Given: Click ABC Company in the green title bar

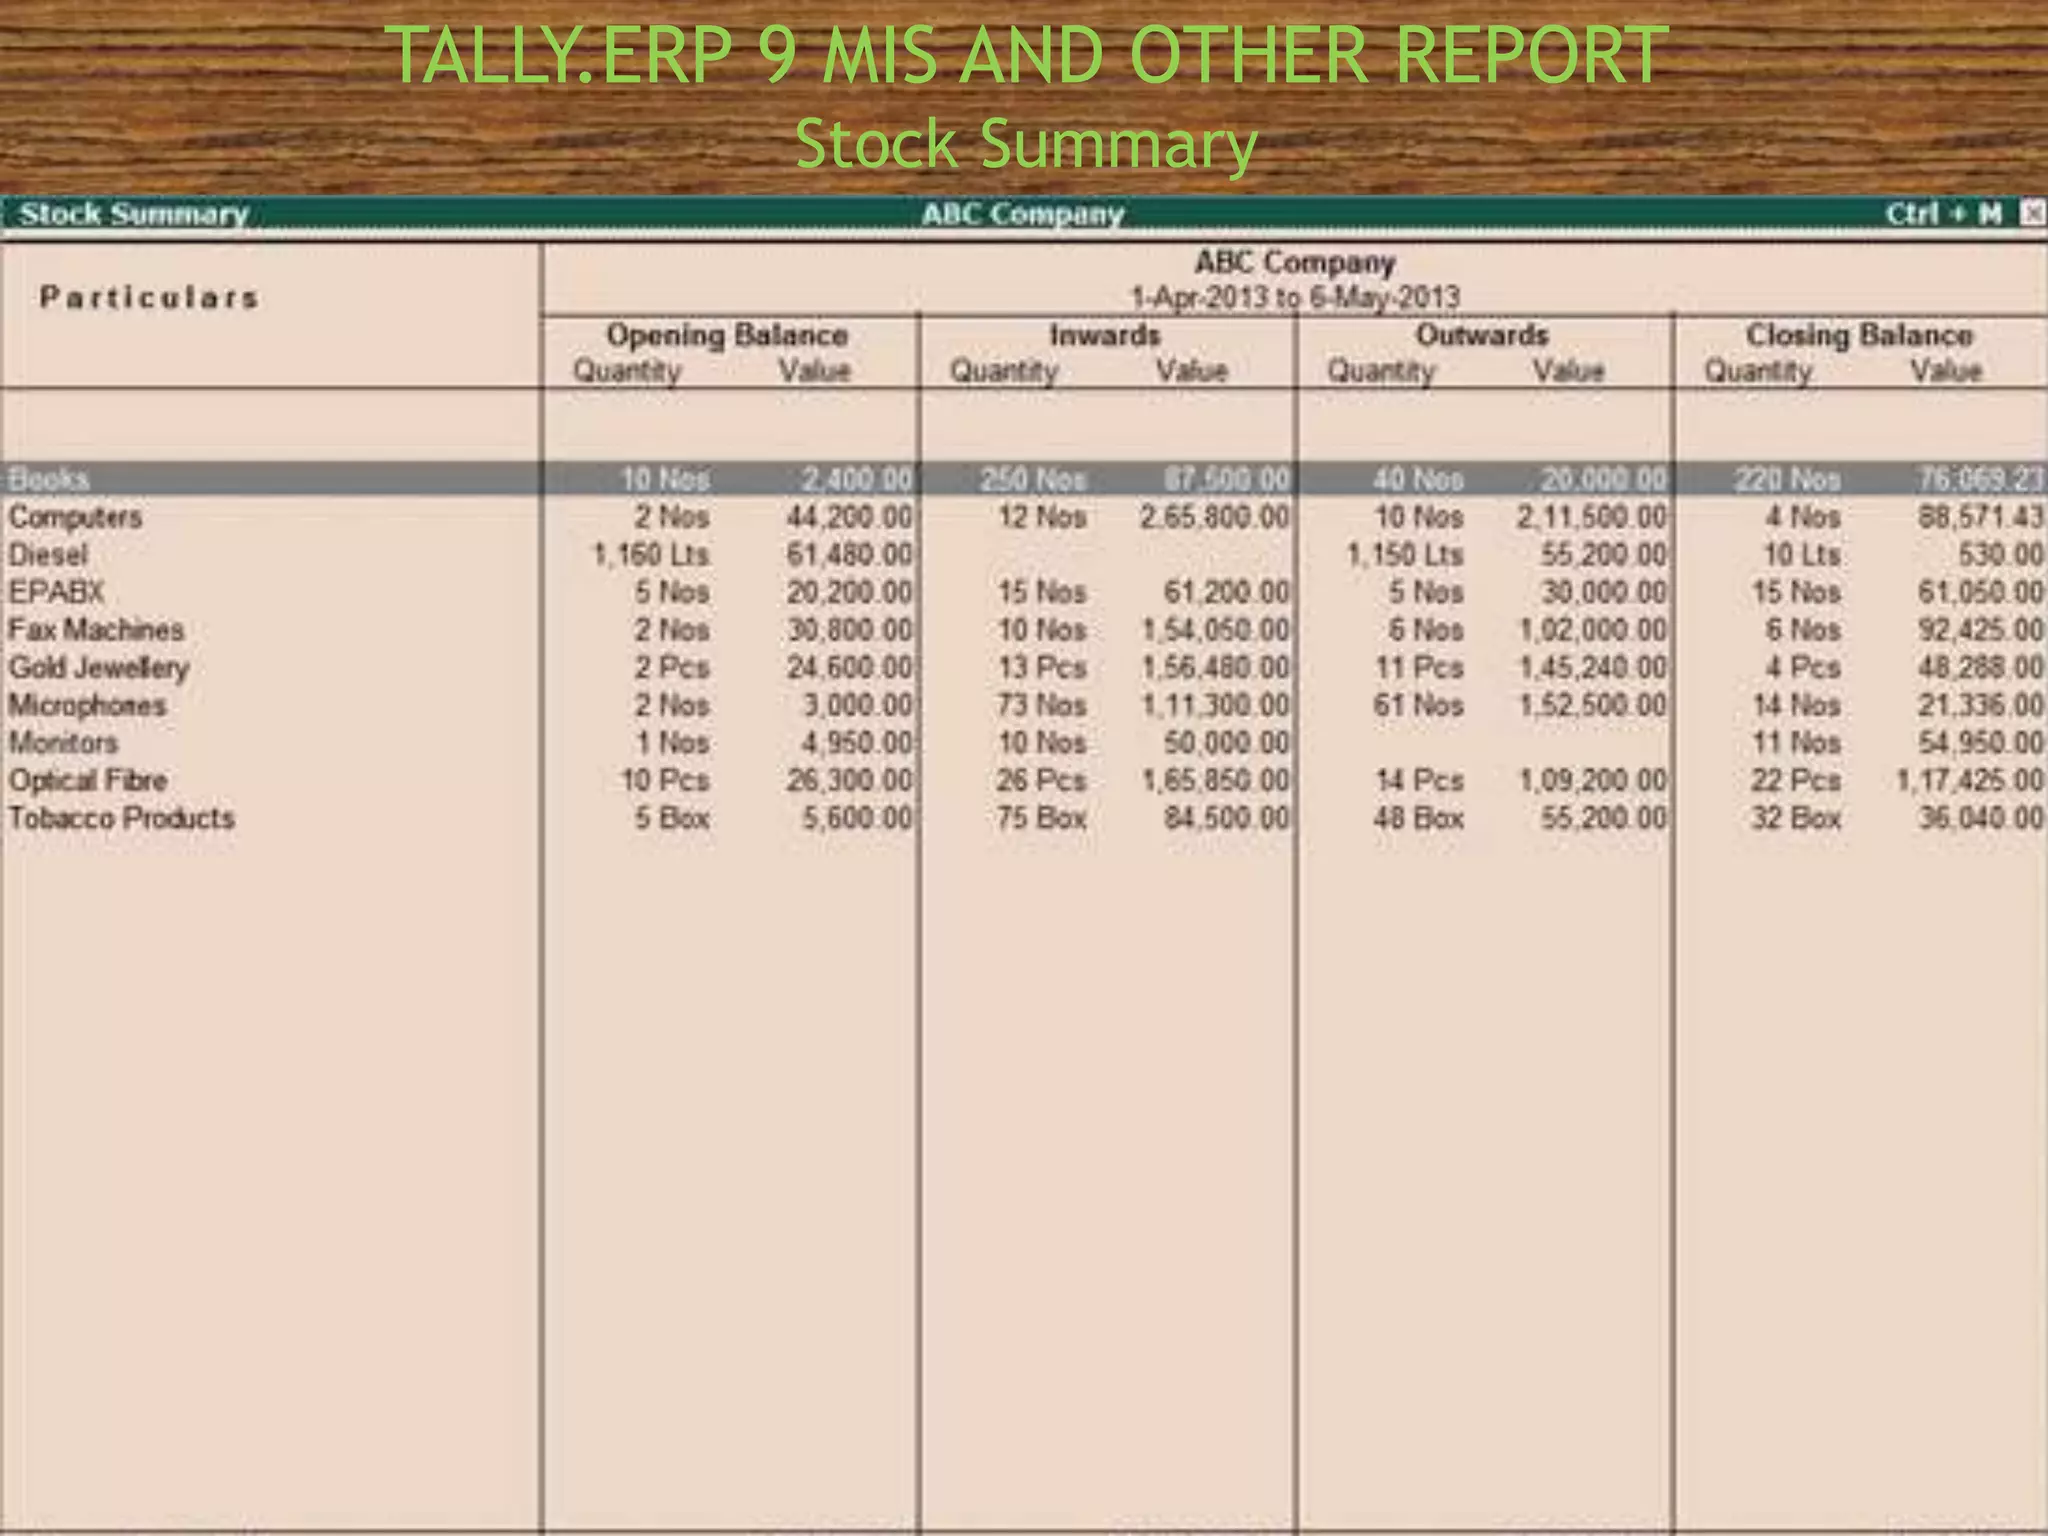Looking at the screenshot, I should click(1023, 214).
